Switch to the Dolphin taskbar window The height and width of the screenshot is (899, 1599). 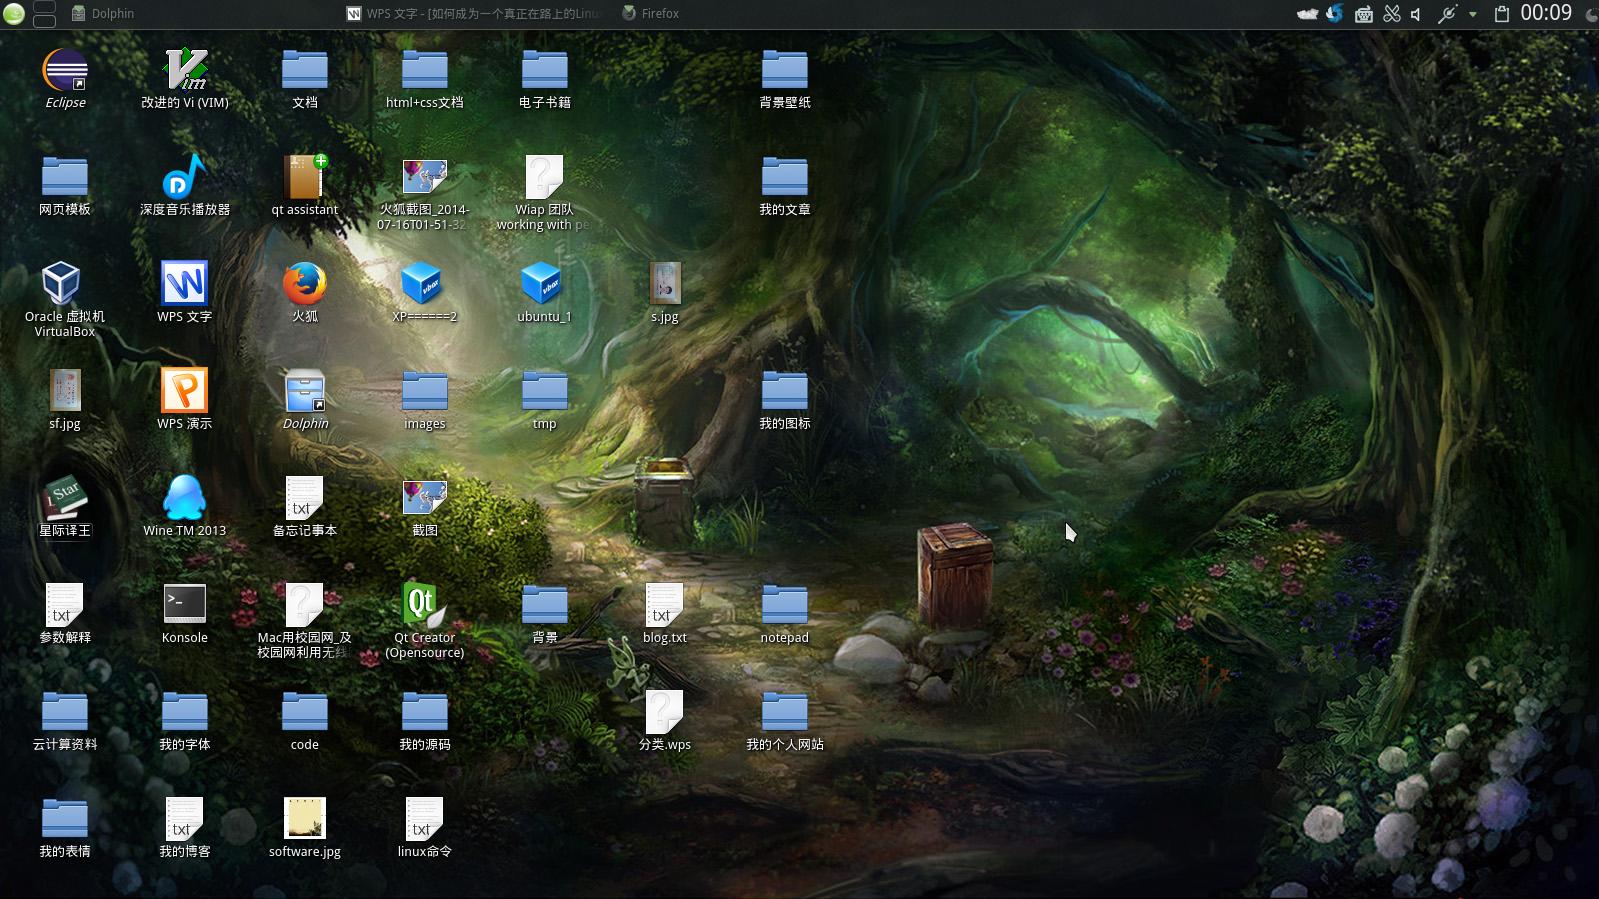(103, 14)
